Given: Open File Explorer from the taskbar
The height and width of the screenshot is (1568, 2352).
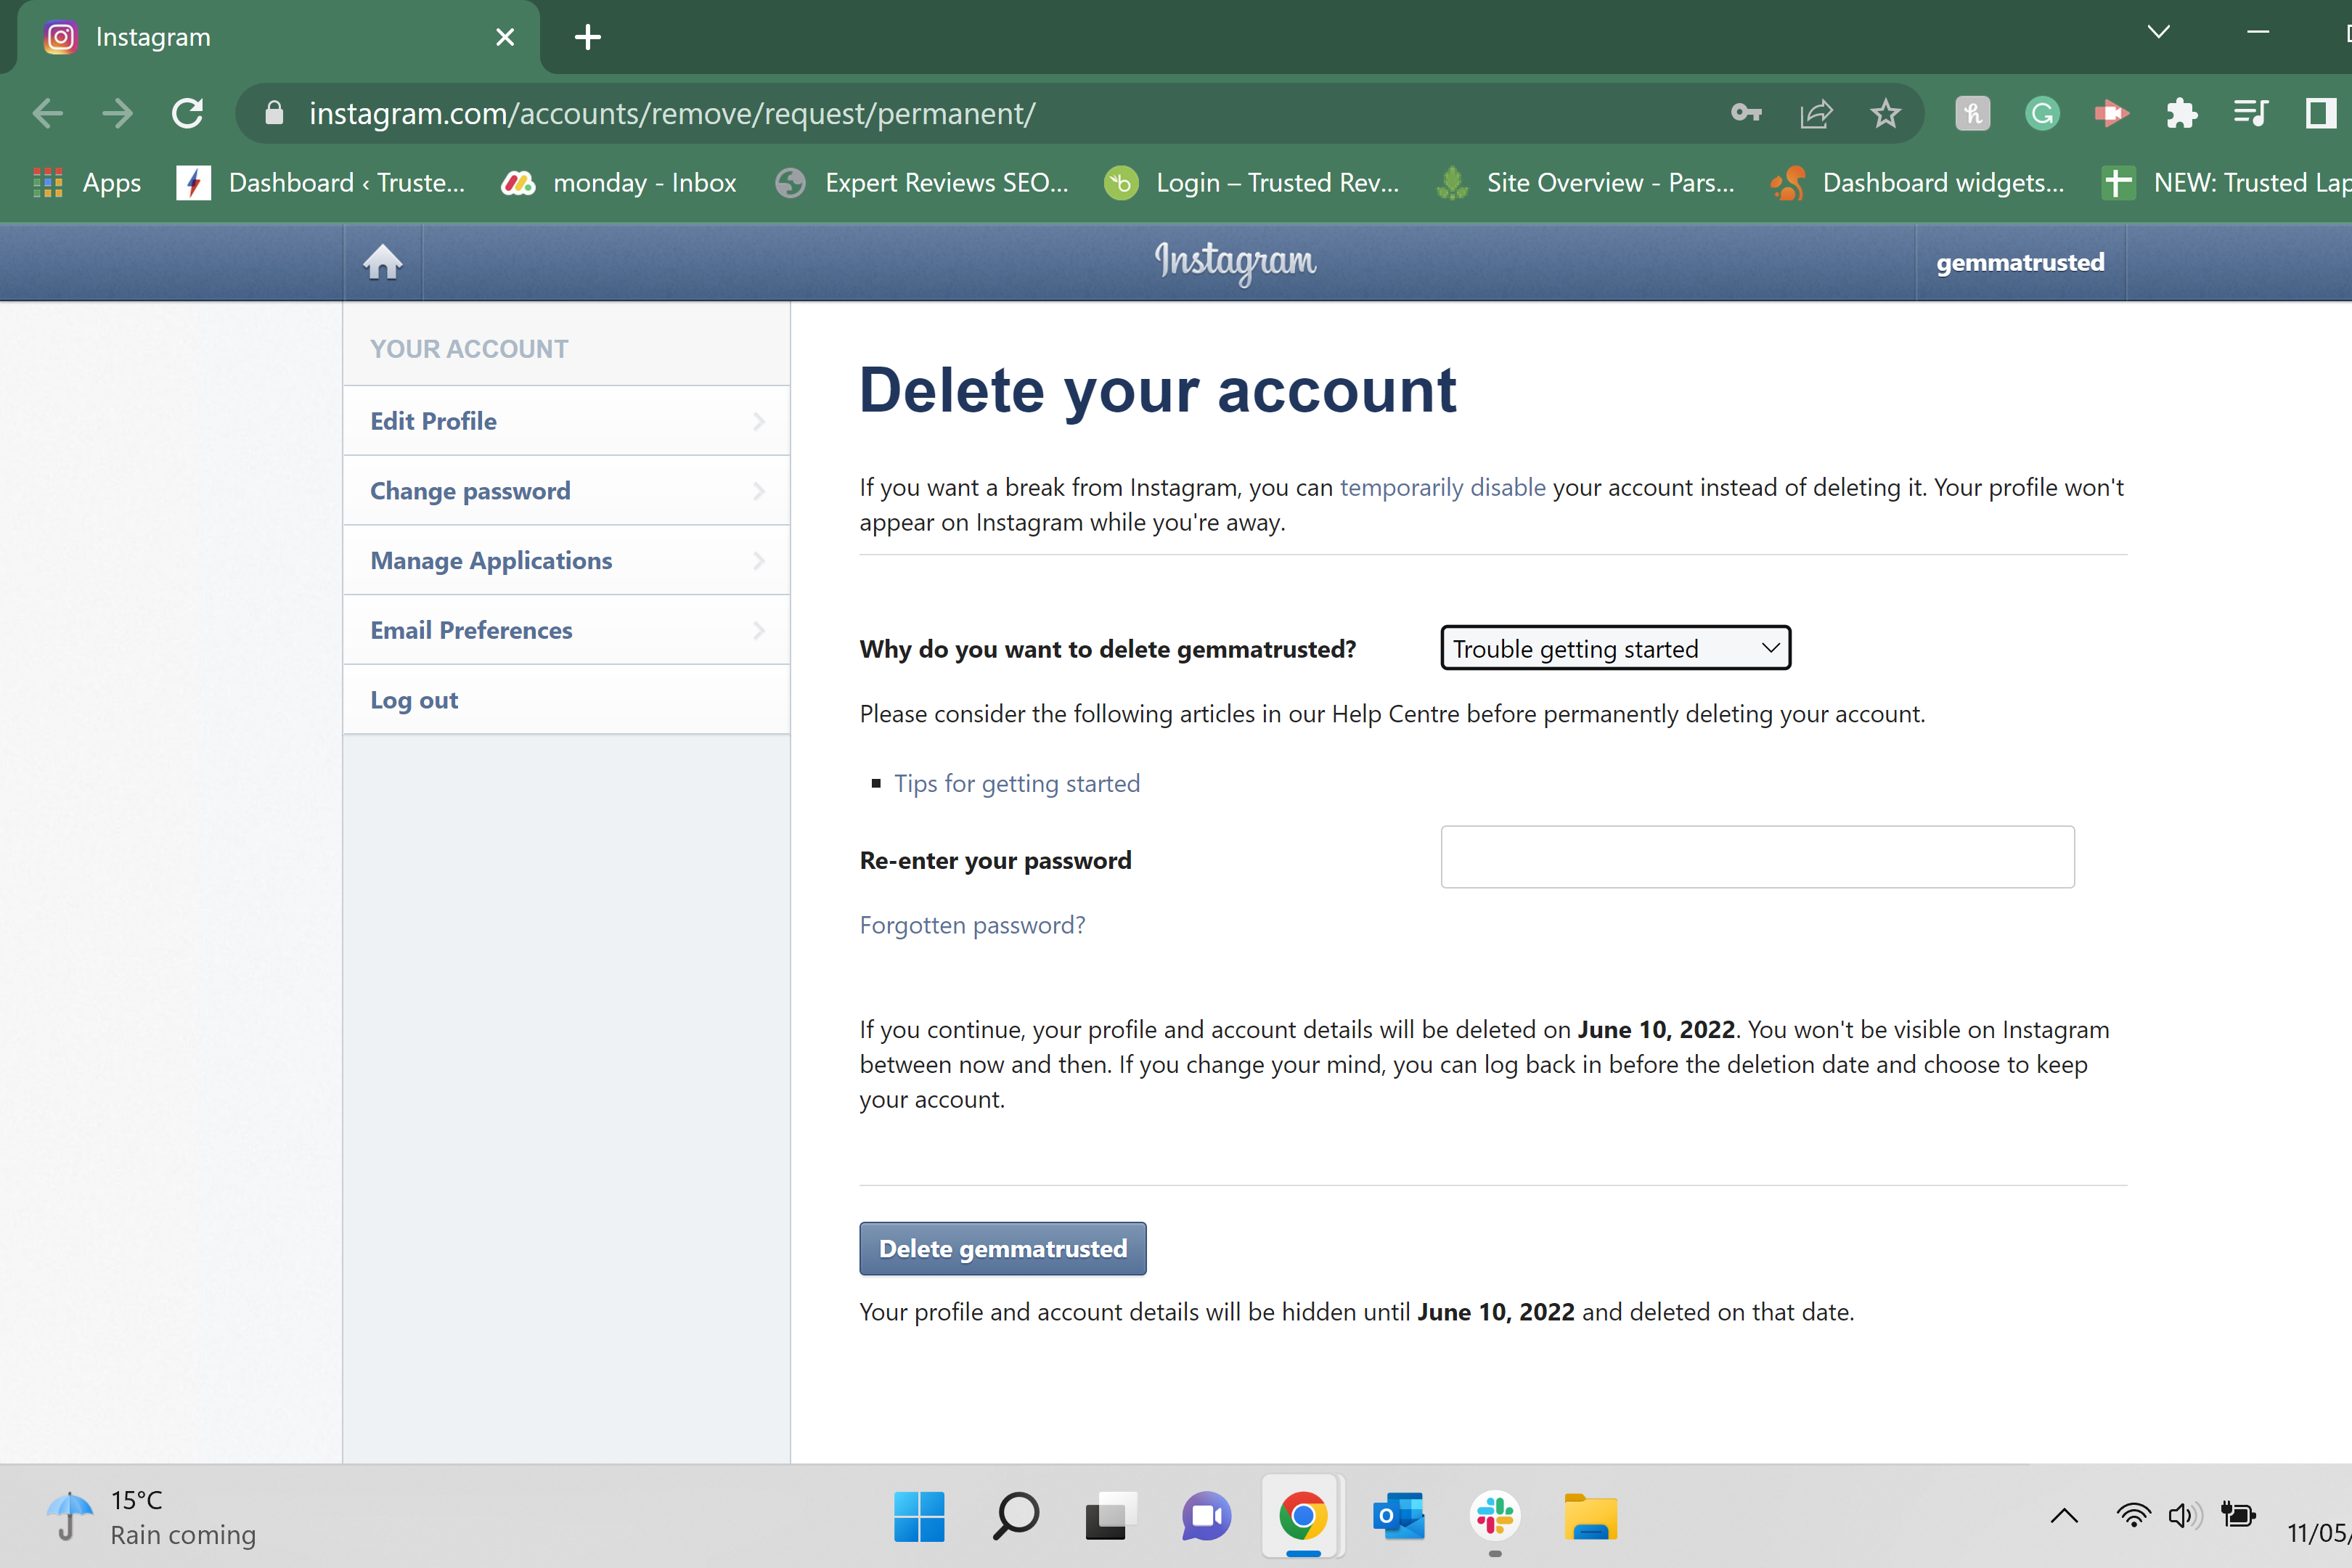Looking at the screenshot, I should pyautogui.click(x=1590, y=1517).
